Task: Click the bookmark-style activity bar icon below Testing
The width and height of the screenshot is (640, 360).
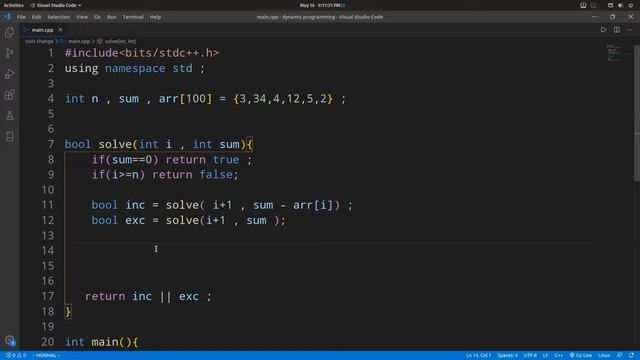Action: click(x=9, y=136)
